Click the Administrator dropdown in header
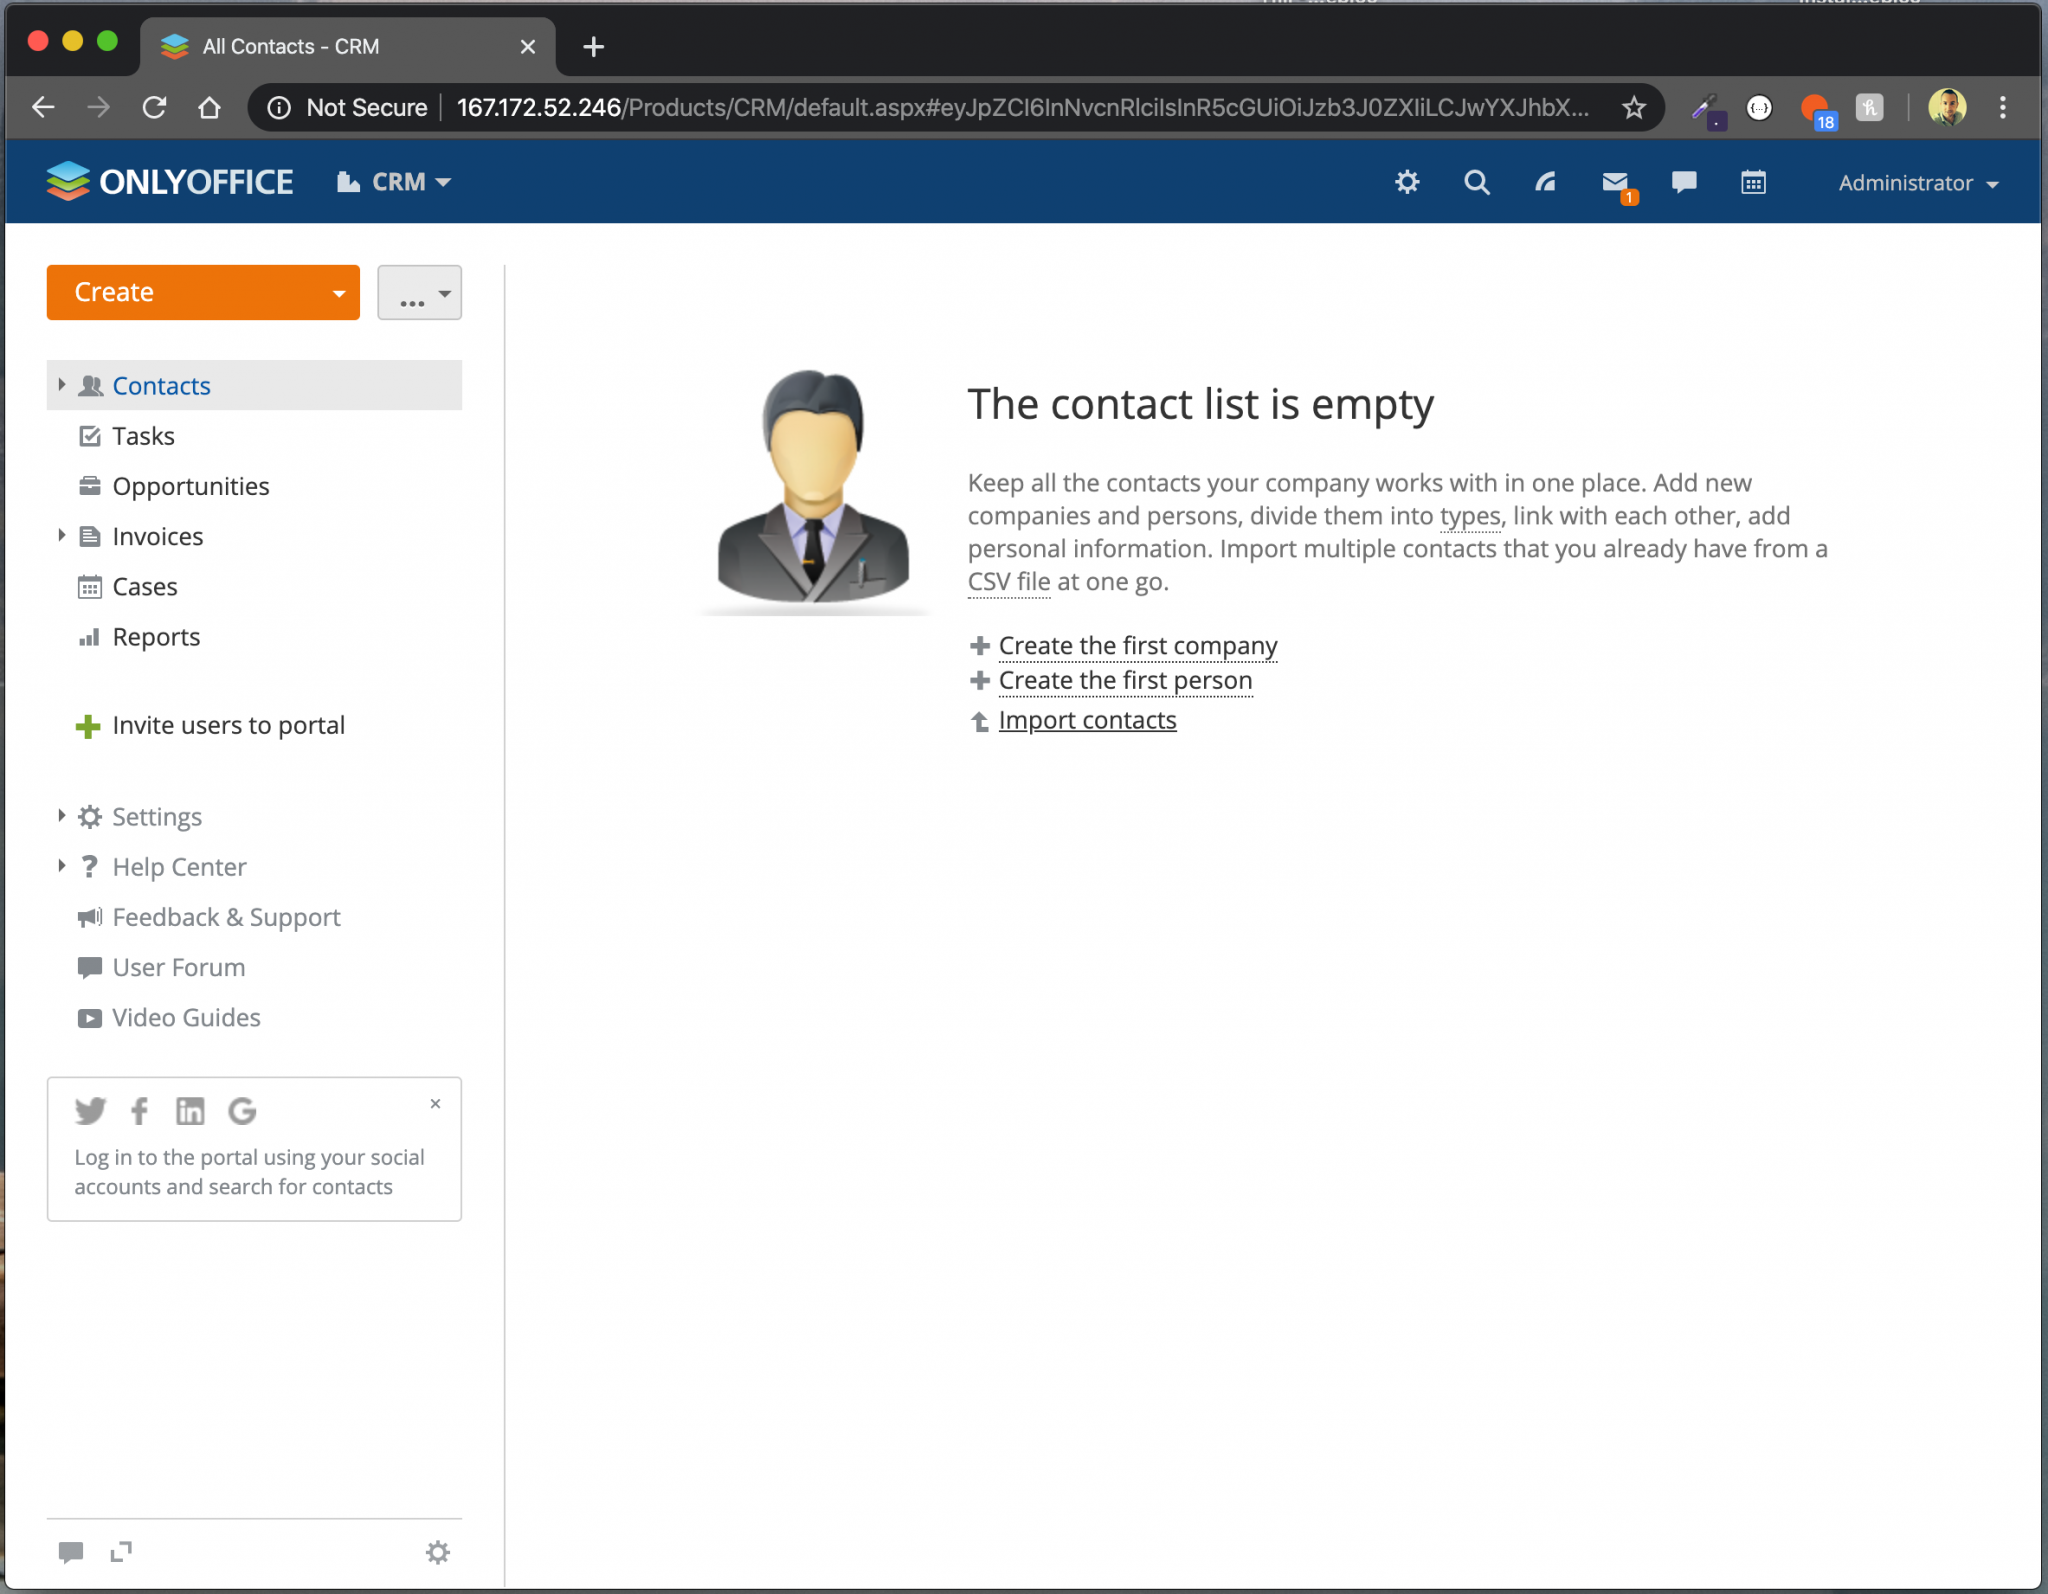This screenshot has height=1594, width=2048. (x=1920, y=183)
